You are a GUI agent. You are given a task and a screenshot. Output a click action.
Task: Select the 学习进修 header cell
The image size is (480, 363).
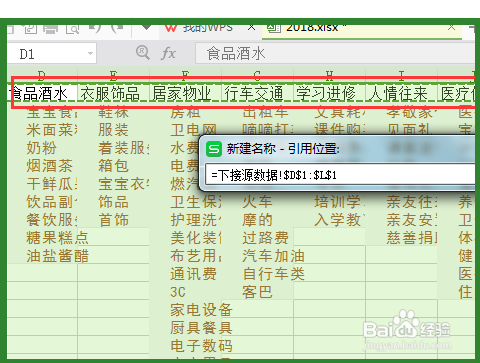[329, 94]
